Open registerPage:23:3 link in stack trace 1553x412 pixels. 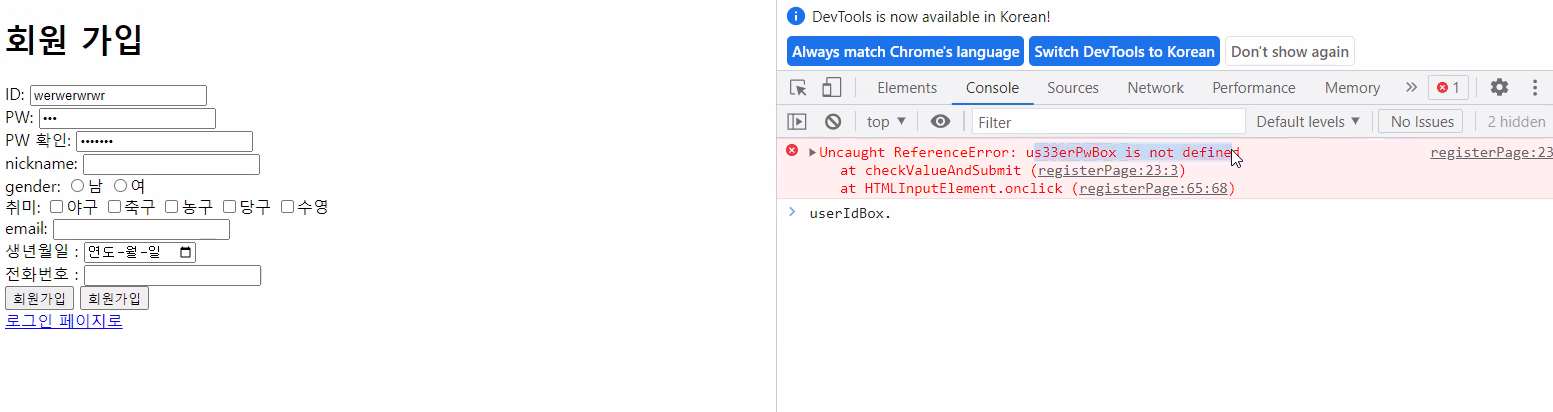tap(1109, 170)
